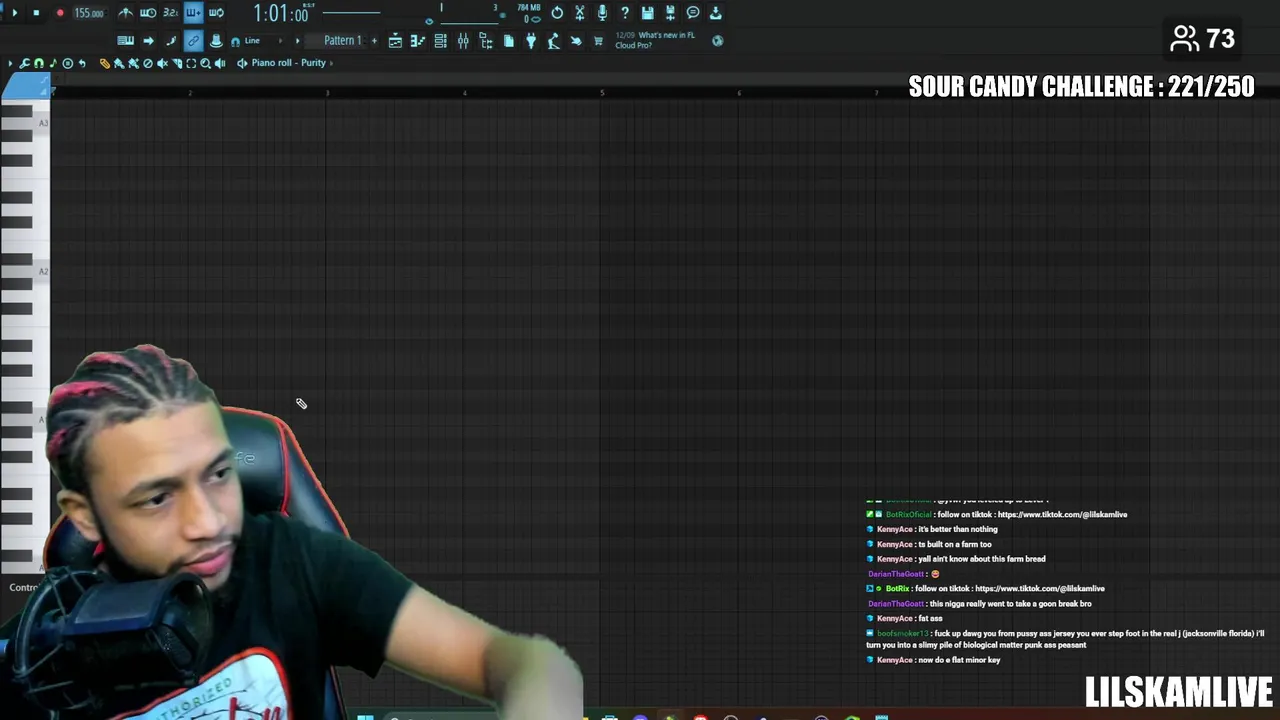
Task: Select the Zoom magnifier tool
Action: pos(205,63)
